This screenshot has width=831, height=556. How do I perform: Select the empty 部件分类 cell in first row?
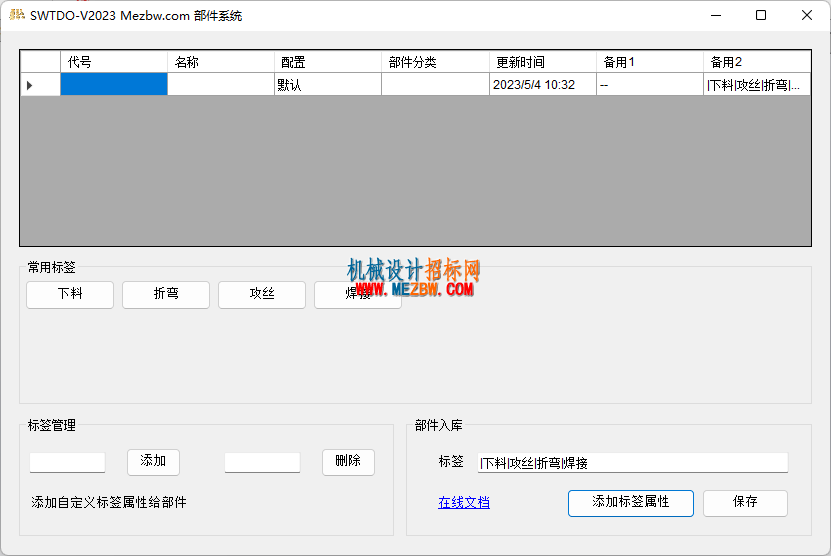coord(435,85)
